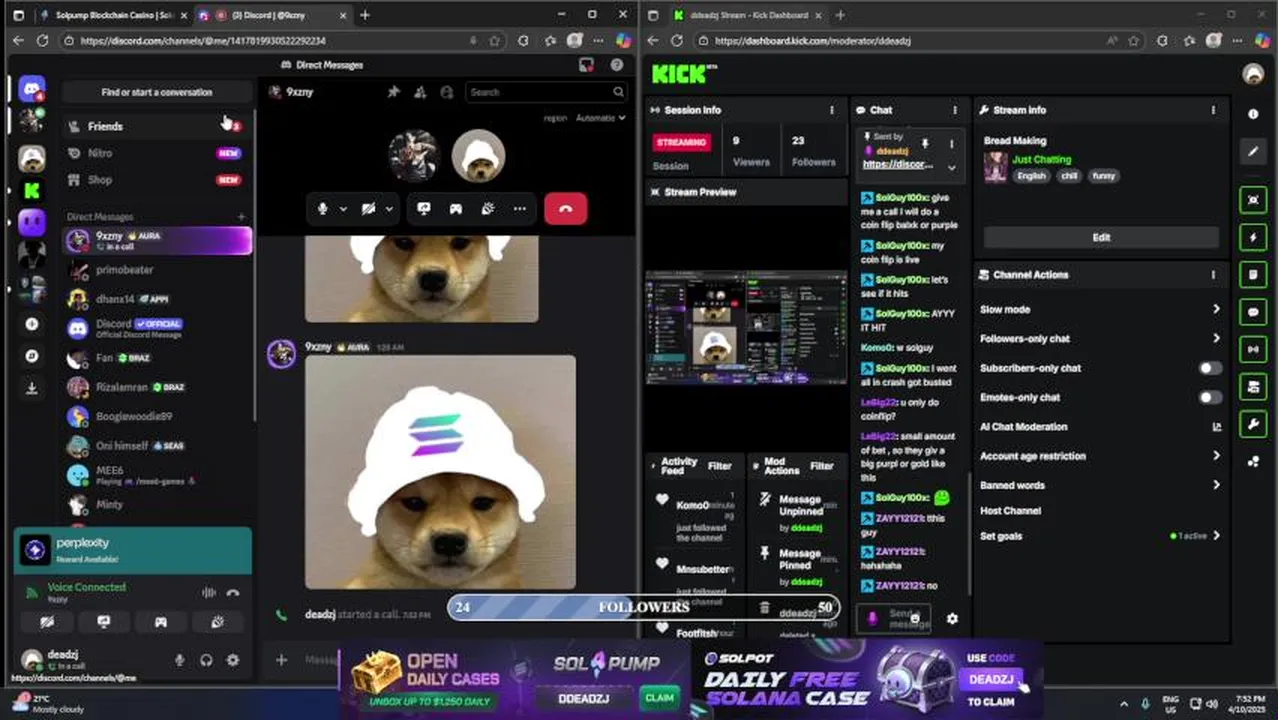
Task: Open Set goals option
Action: click(1100, 536)
